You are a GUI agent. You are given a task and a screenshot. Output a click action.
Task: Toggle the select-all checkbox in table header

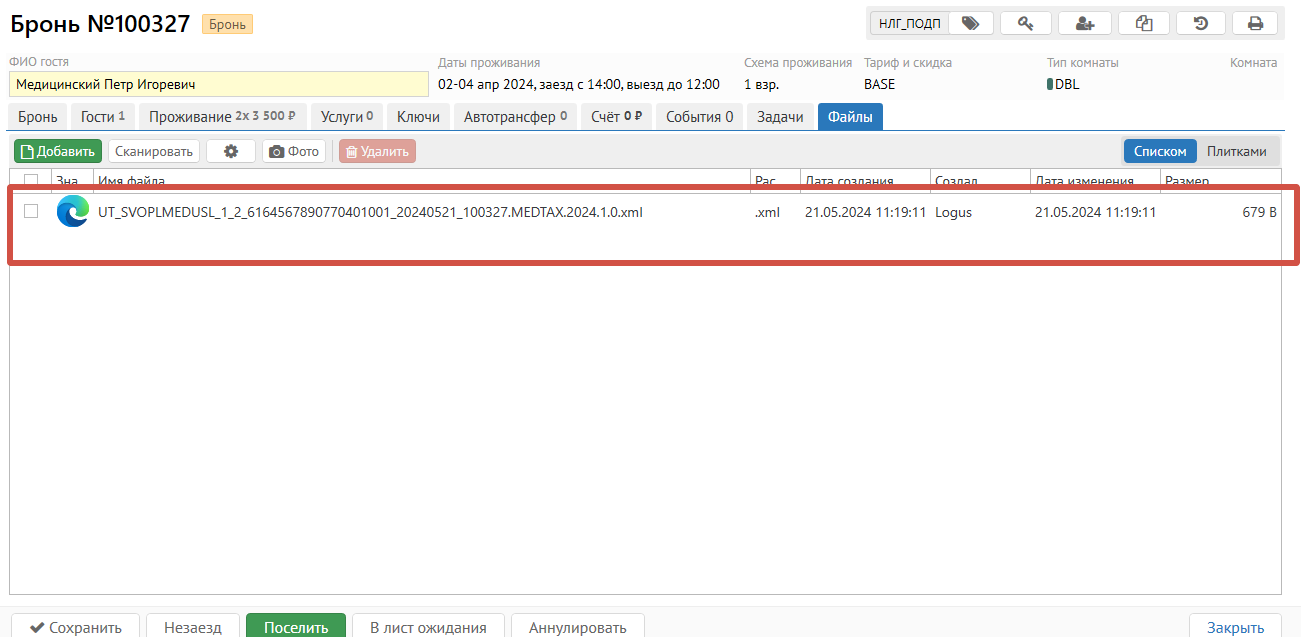(31, 180)
